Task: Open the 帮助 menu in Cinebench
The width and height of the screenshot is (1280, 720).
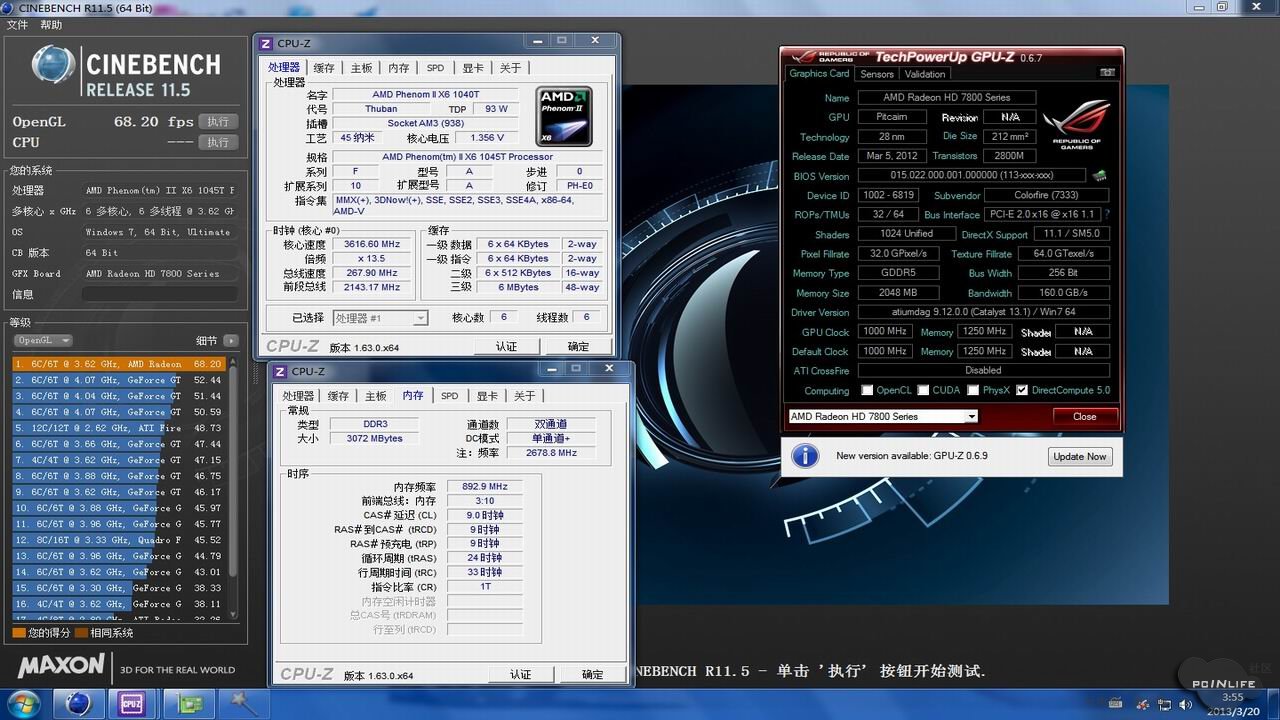Action: 51,25
